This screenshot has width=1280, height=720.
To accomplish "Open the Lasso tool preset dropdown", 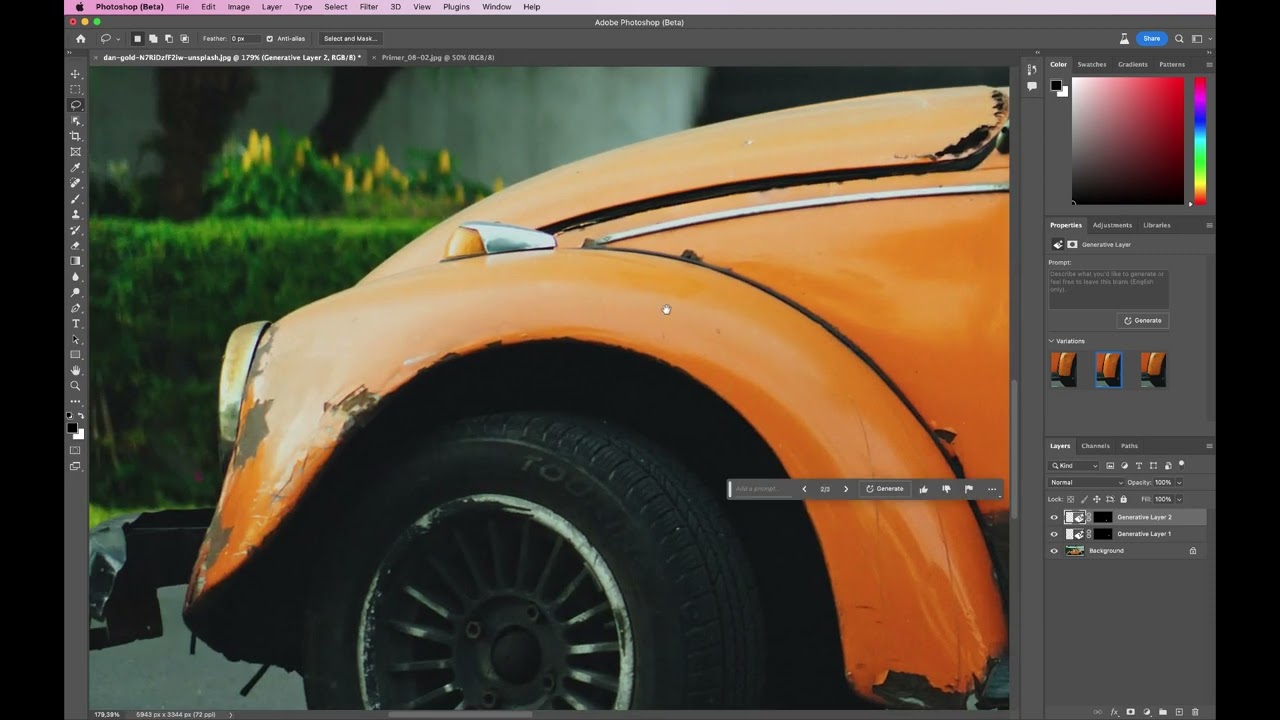I will 108,39.
